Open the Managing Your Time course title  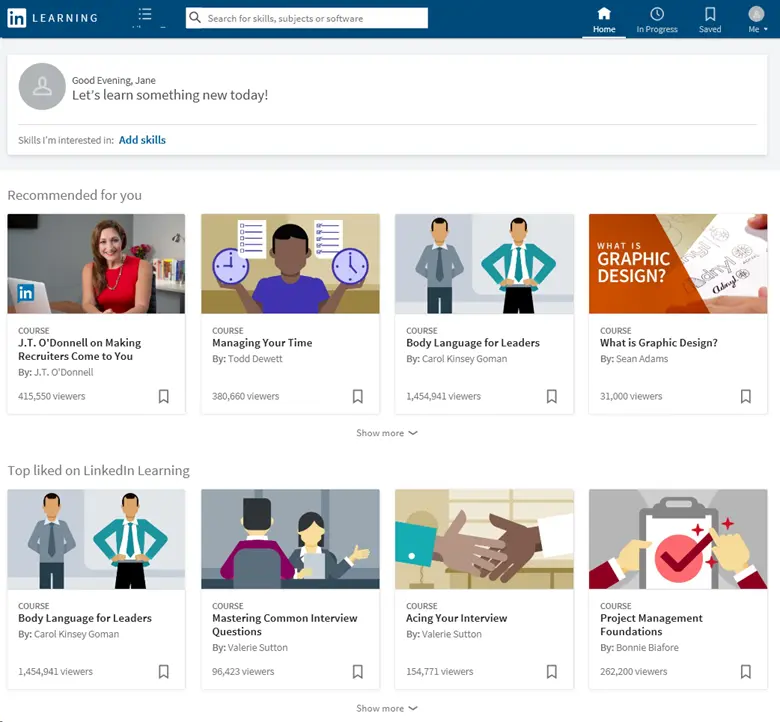click(262, 343)
